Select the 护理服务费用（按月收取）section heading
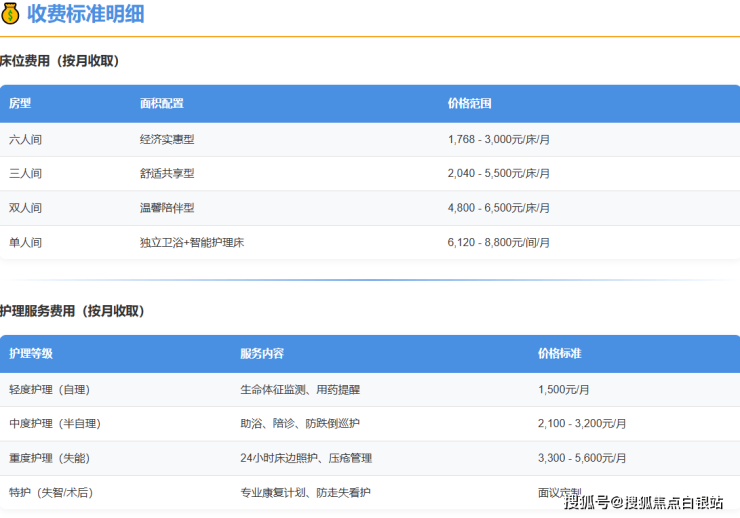Image resolution: width=740 pixels, height=518 pixels. pyautogui.click(x=72, y=311)
